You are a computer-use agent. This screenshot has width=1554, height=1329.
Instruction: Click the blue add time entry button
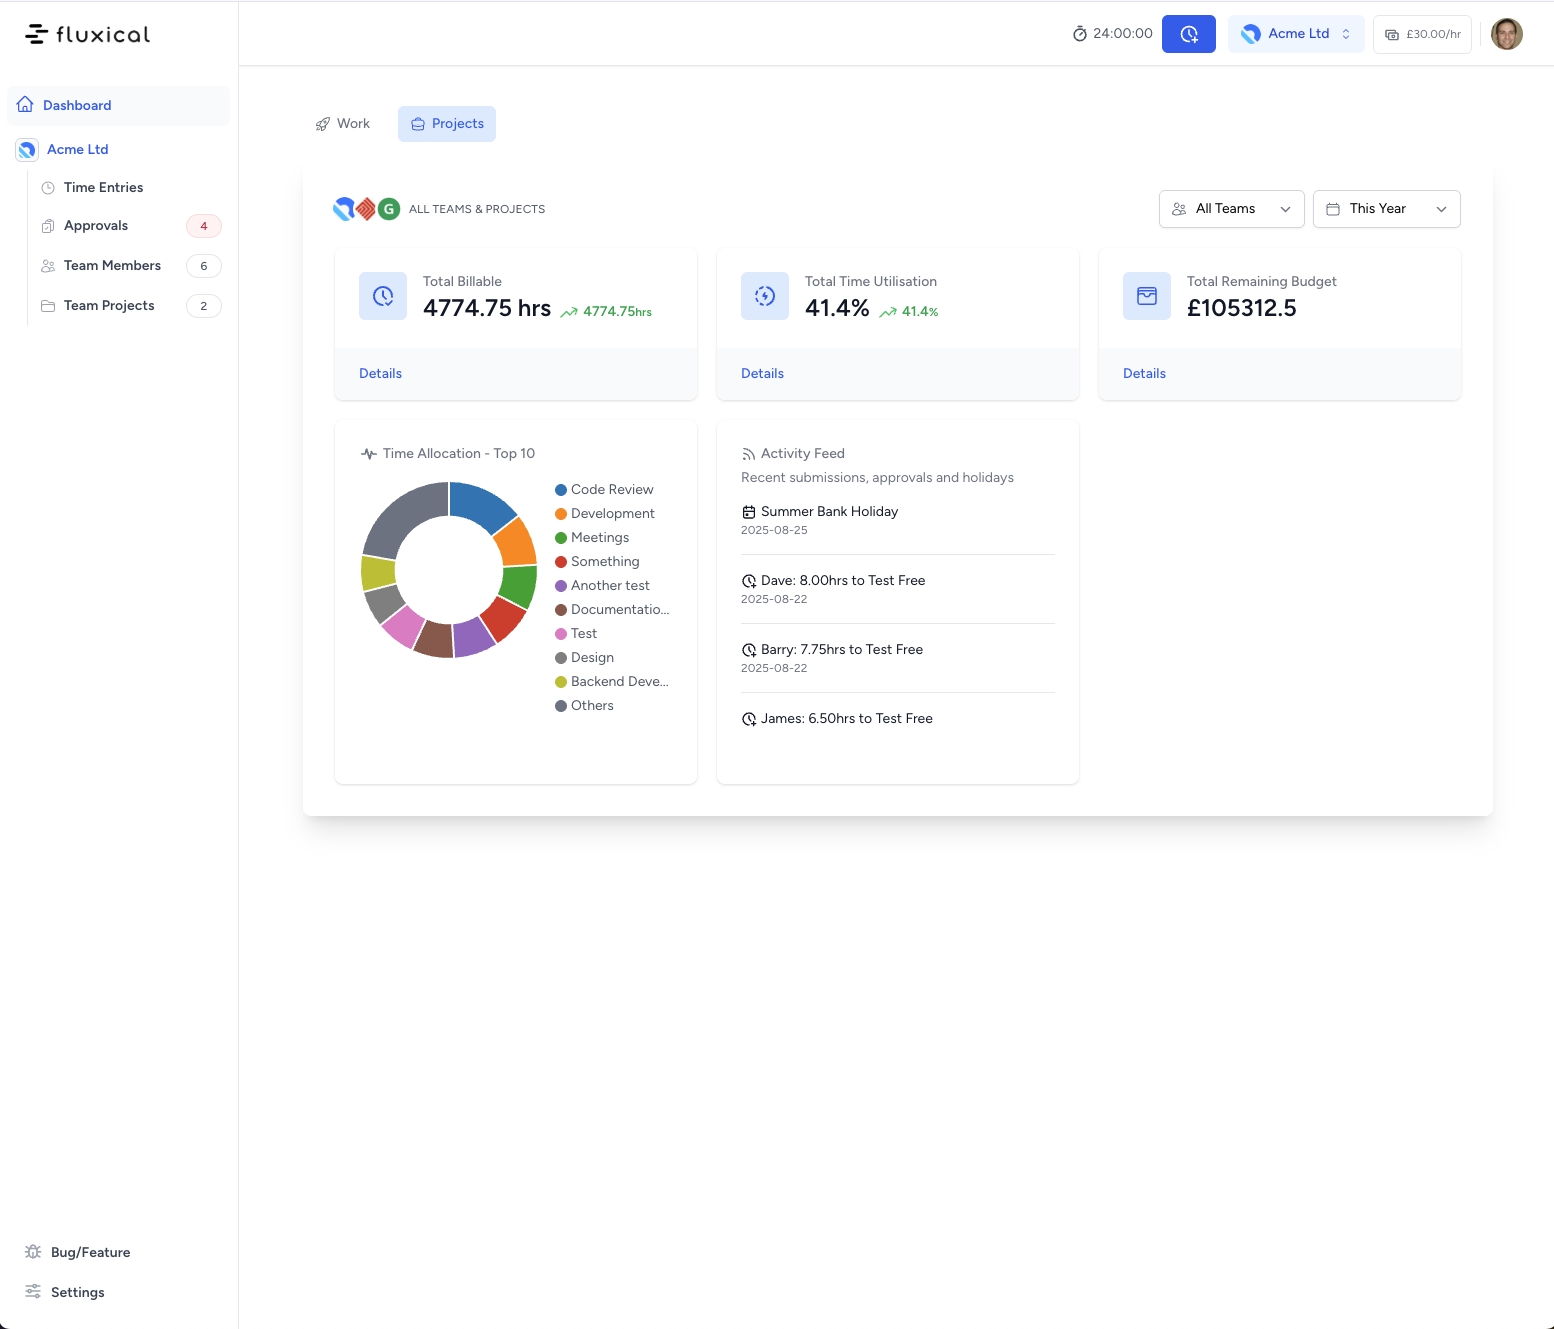point(1188,34)
